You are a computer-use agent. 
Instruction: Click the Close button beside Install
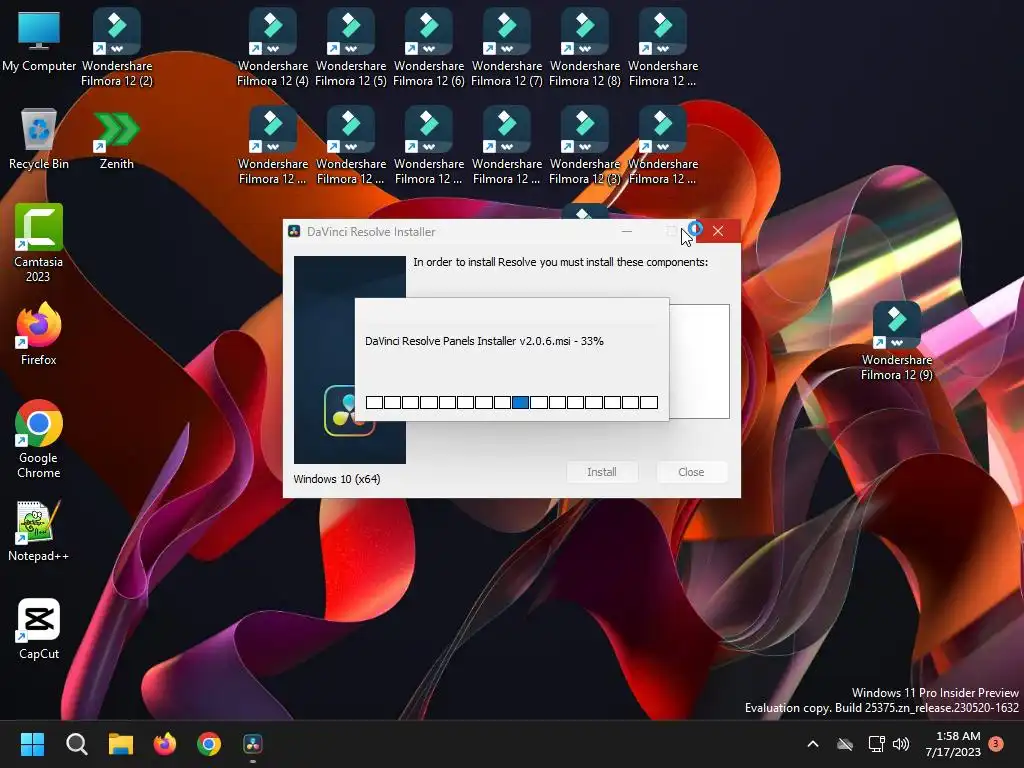click(x=691, y=472)
